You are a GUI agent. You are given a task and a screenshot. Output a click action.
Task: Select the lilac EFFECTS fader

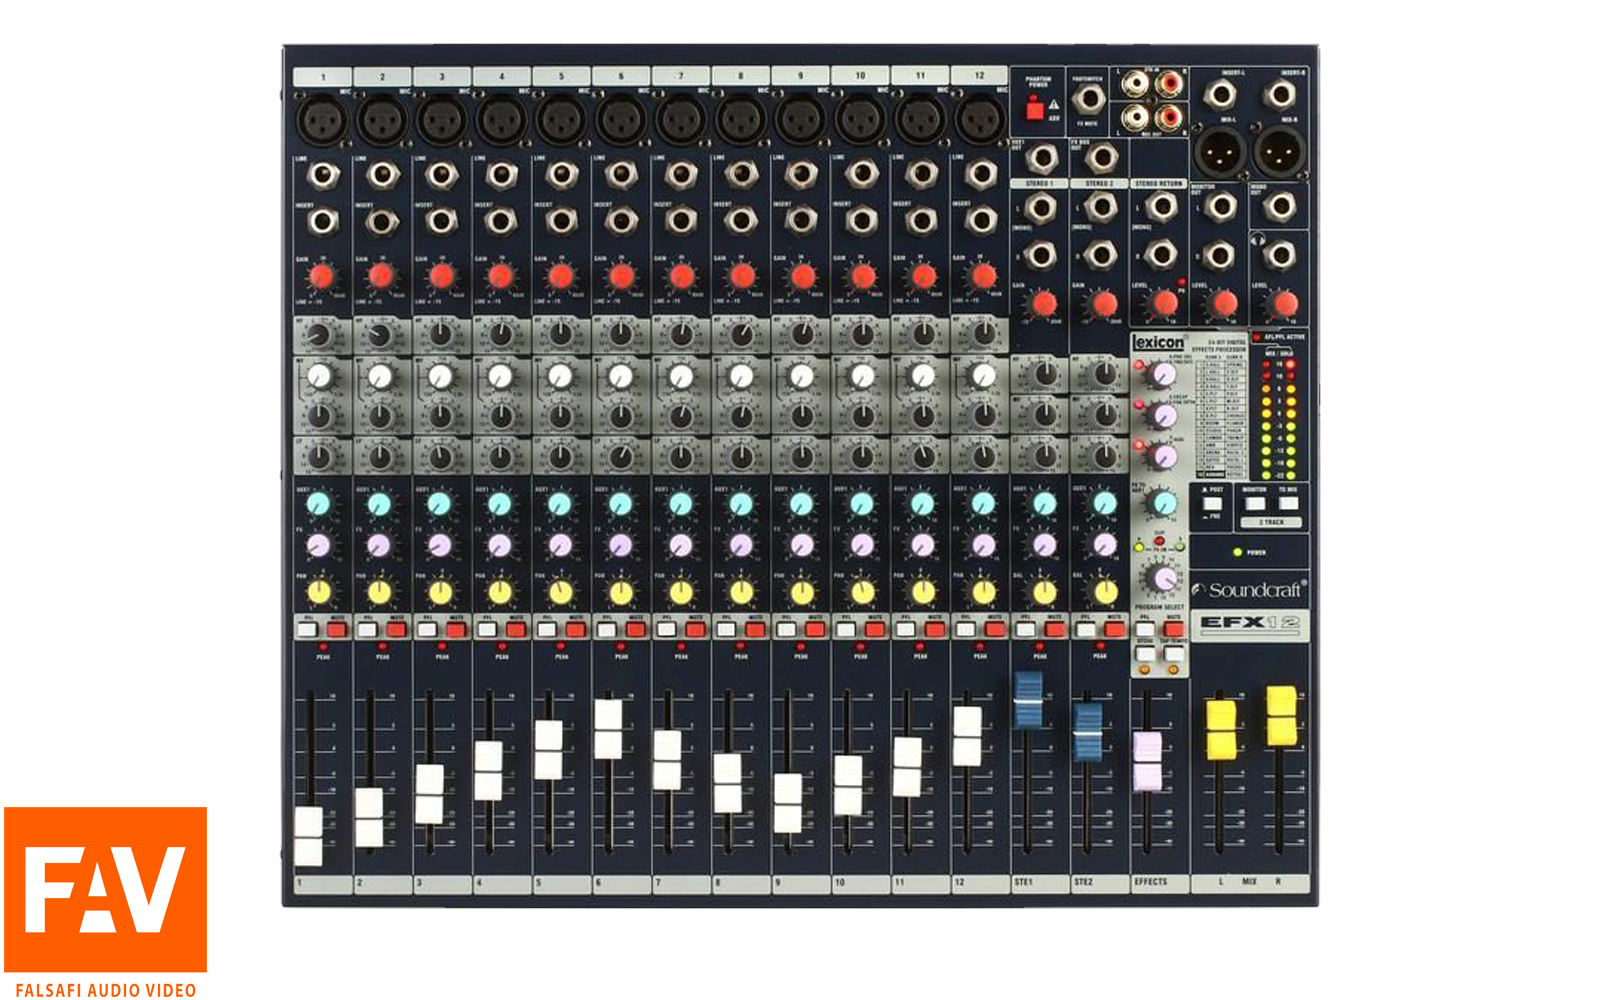coord(1147,761)
